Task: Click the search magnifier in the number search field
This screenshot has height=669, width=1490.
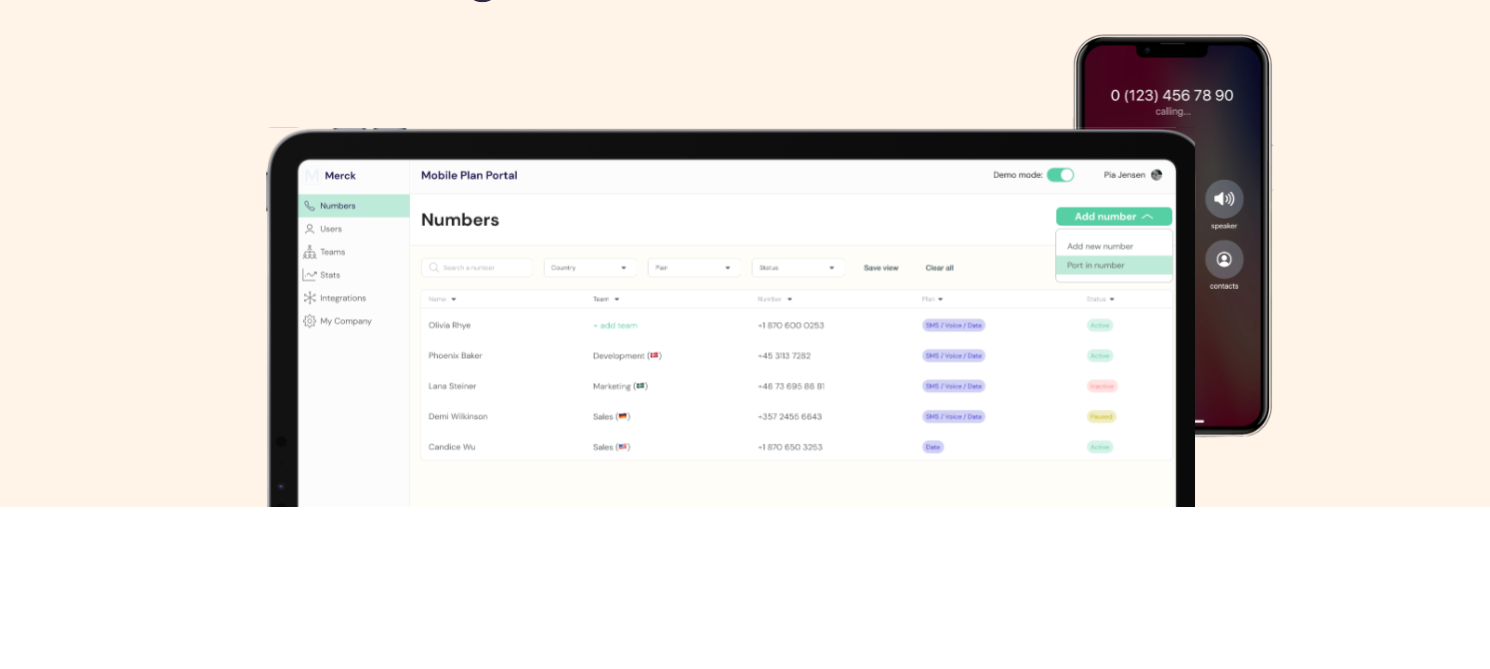Action: coord(433,267)
